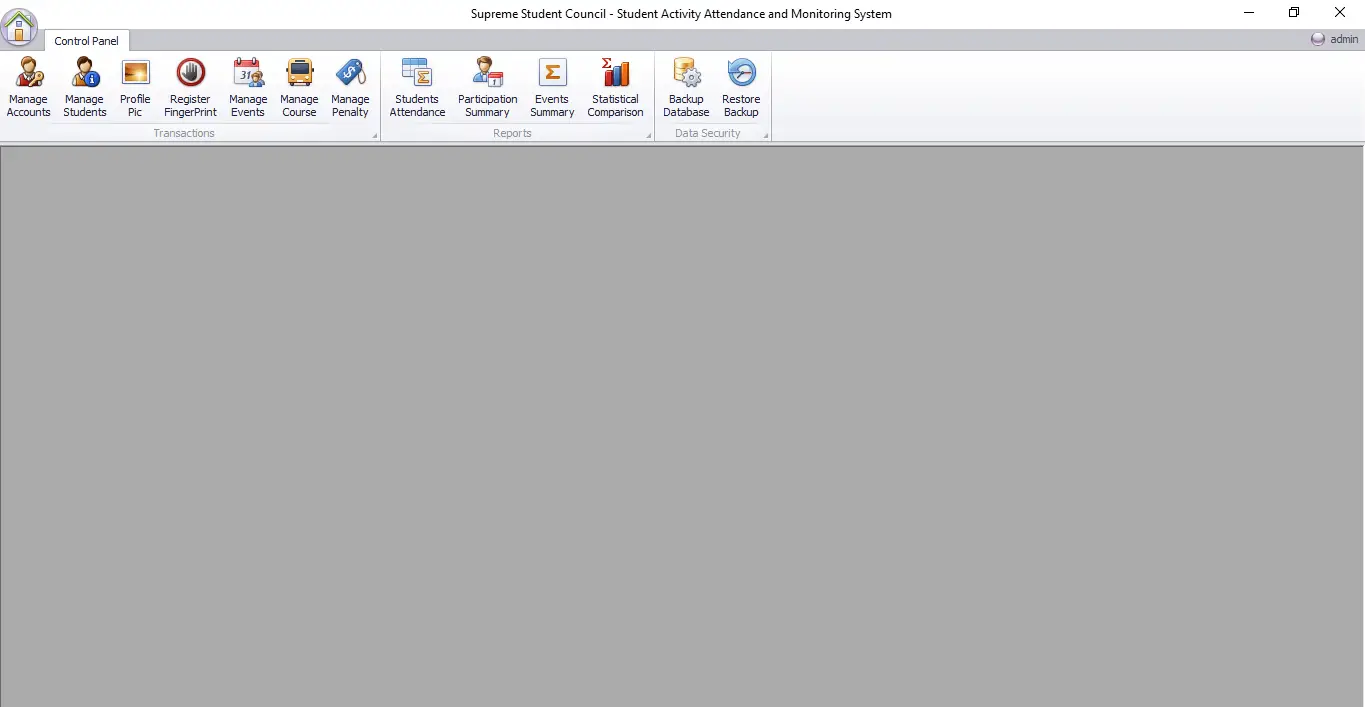The height and width of the screenshot is (707, 1365).
Task: Launch Restore Backup
Action: [x=741, y=88]
